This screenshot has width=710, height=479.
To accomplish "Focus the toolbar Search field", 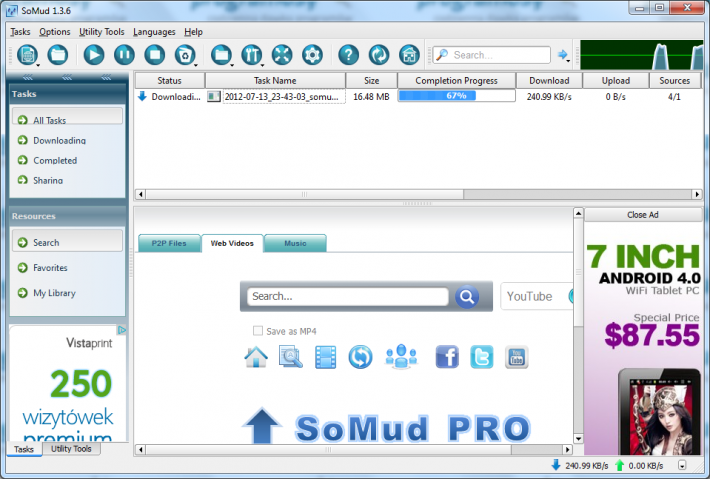I will (x=492, y=55).
